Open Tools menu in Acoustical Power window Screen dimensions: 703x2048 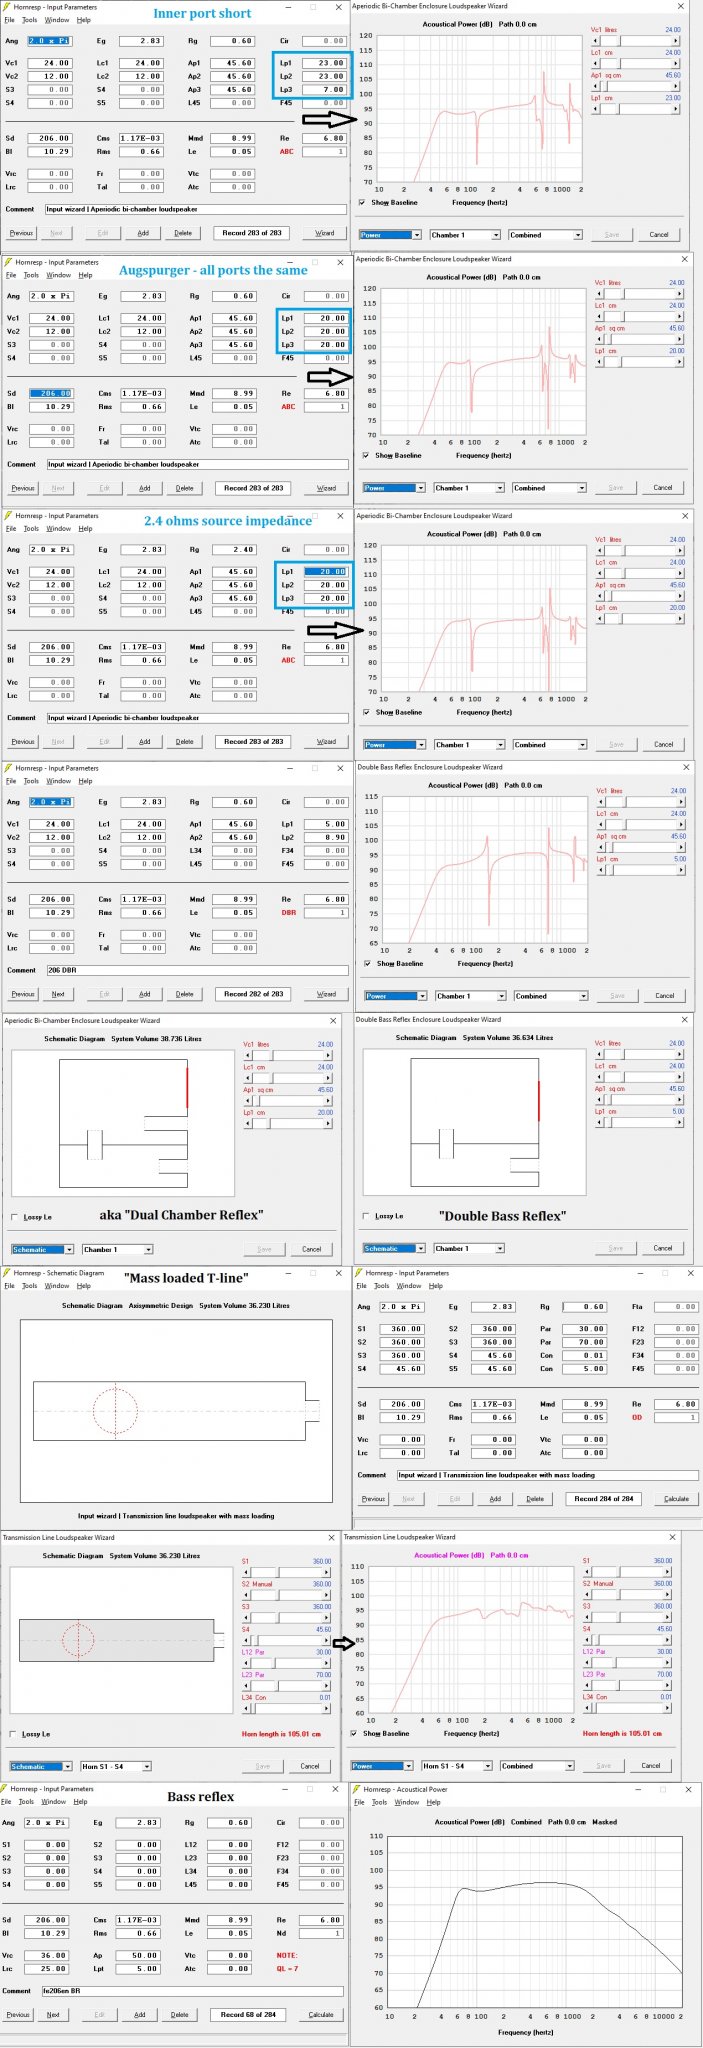(379, 1802)
